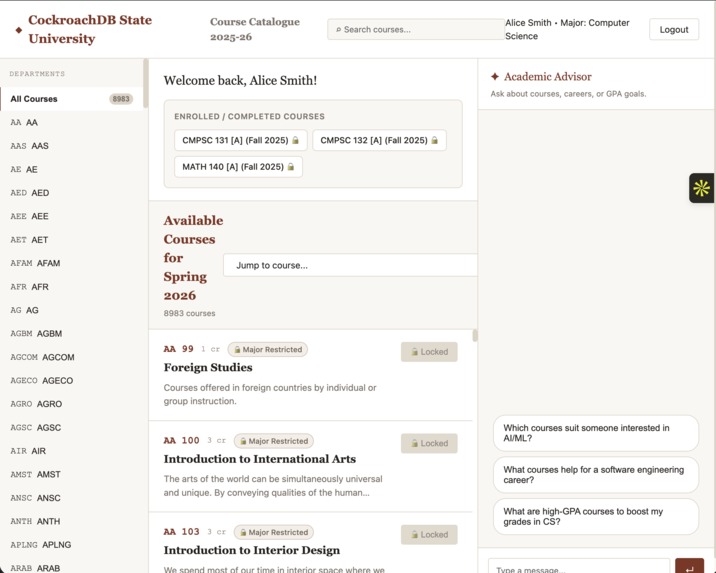The height and width of the screenshot is (573, 716).
Task: Choose the AG department
Action: [x=72, y=310]
